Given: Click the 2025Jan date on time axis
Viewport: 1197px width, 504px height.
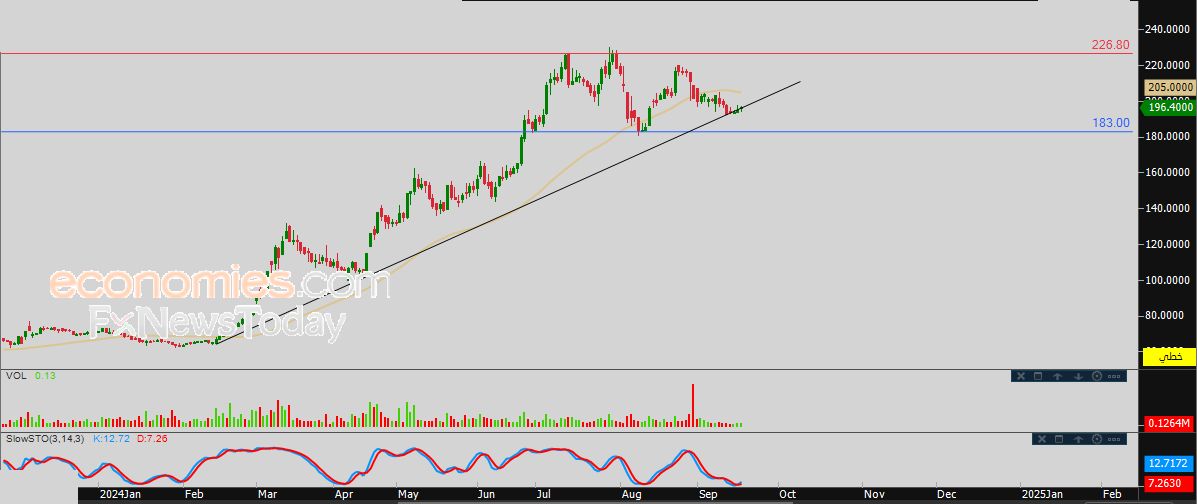Looking at the screenshot, I should tap(1043, 495).
